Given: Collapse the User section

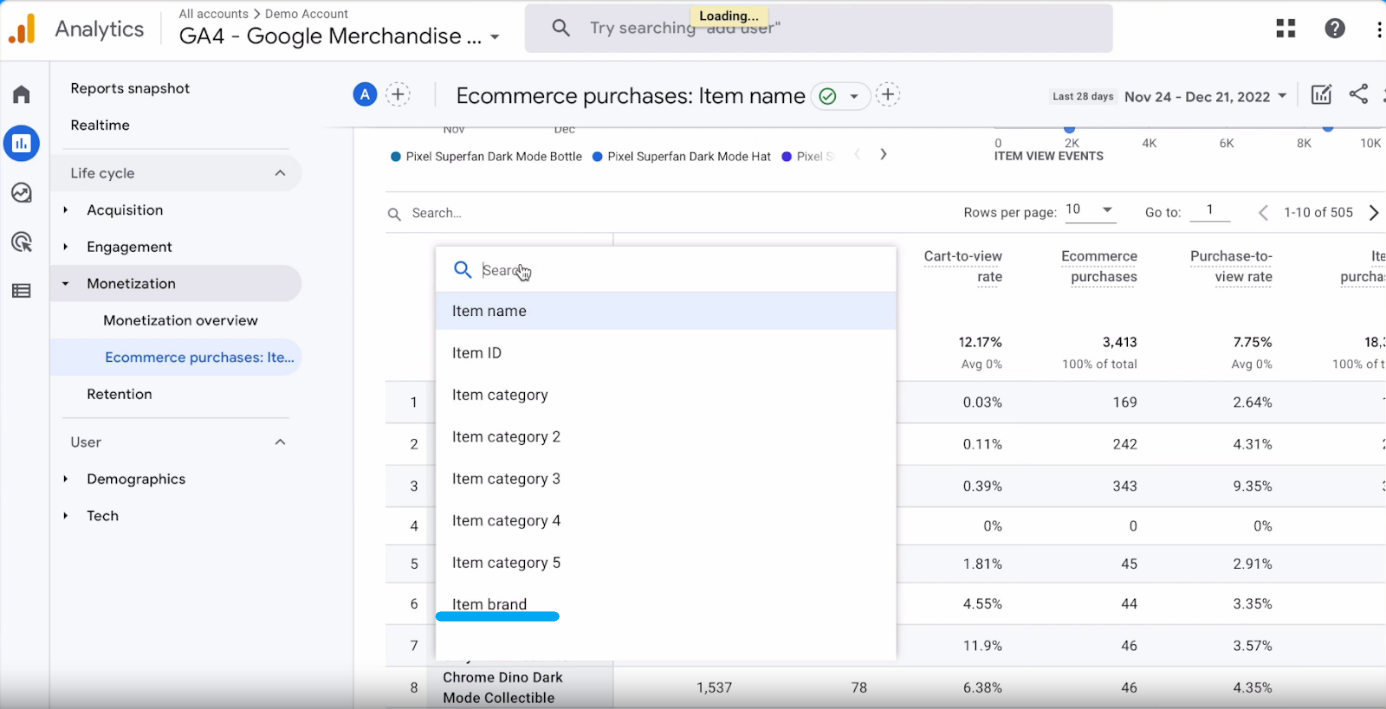Looking at the screenshot, I should coord(280,442).
